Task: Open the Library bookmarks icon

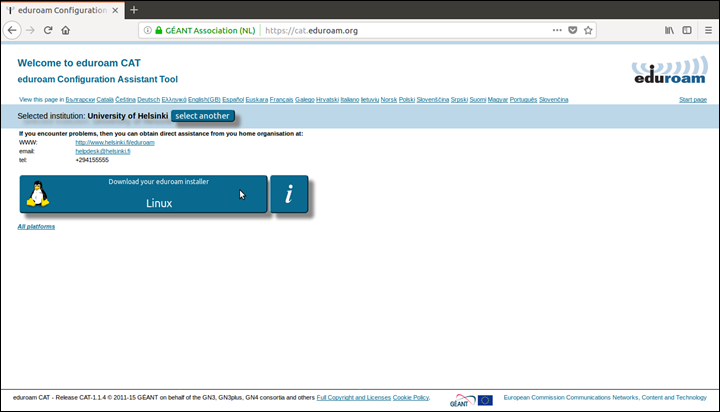Action: pos(669,30)
